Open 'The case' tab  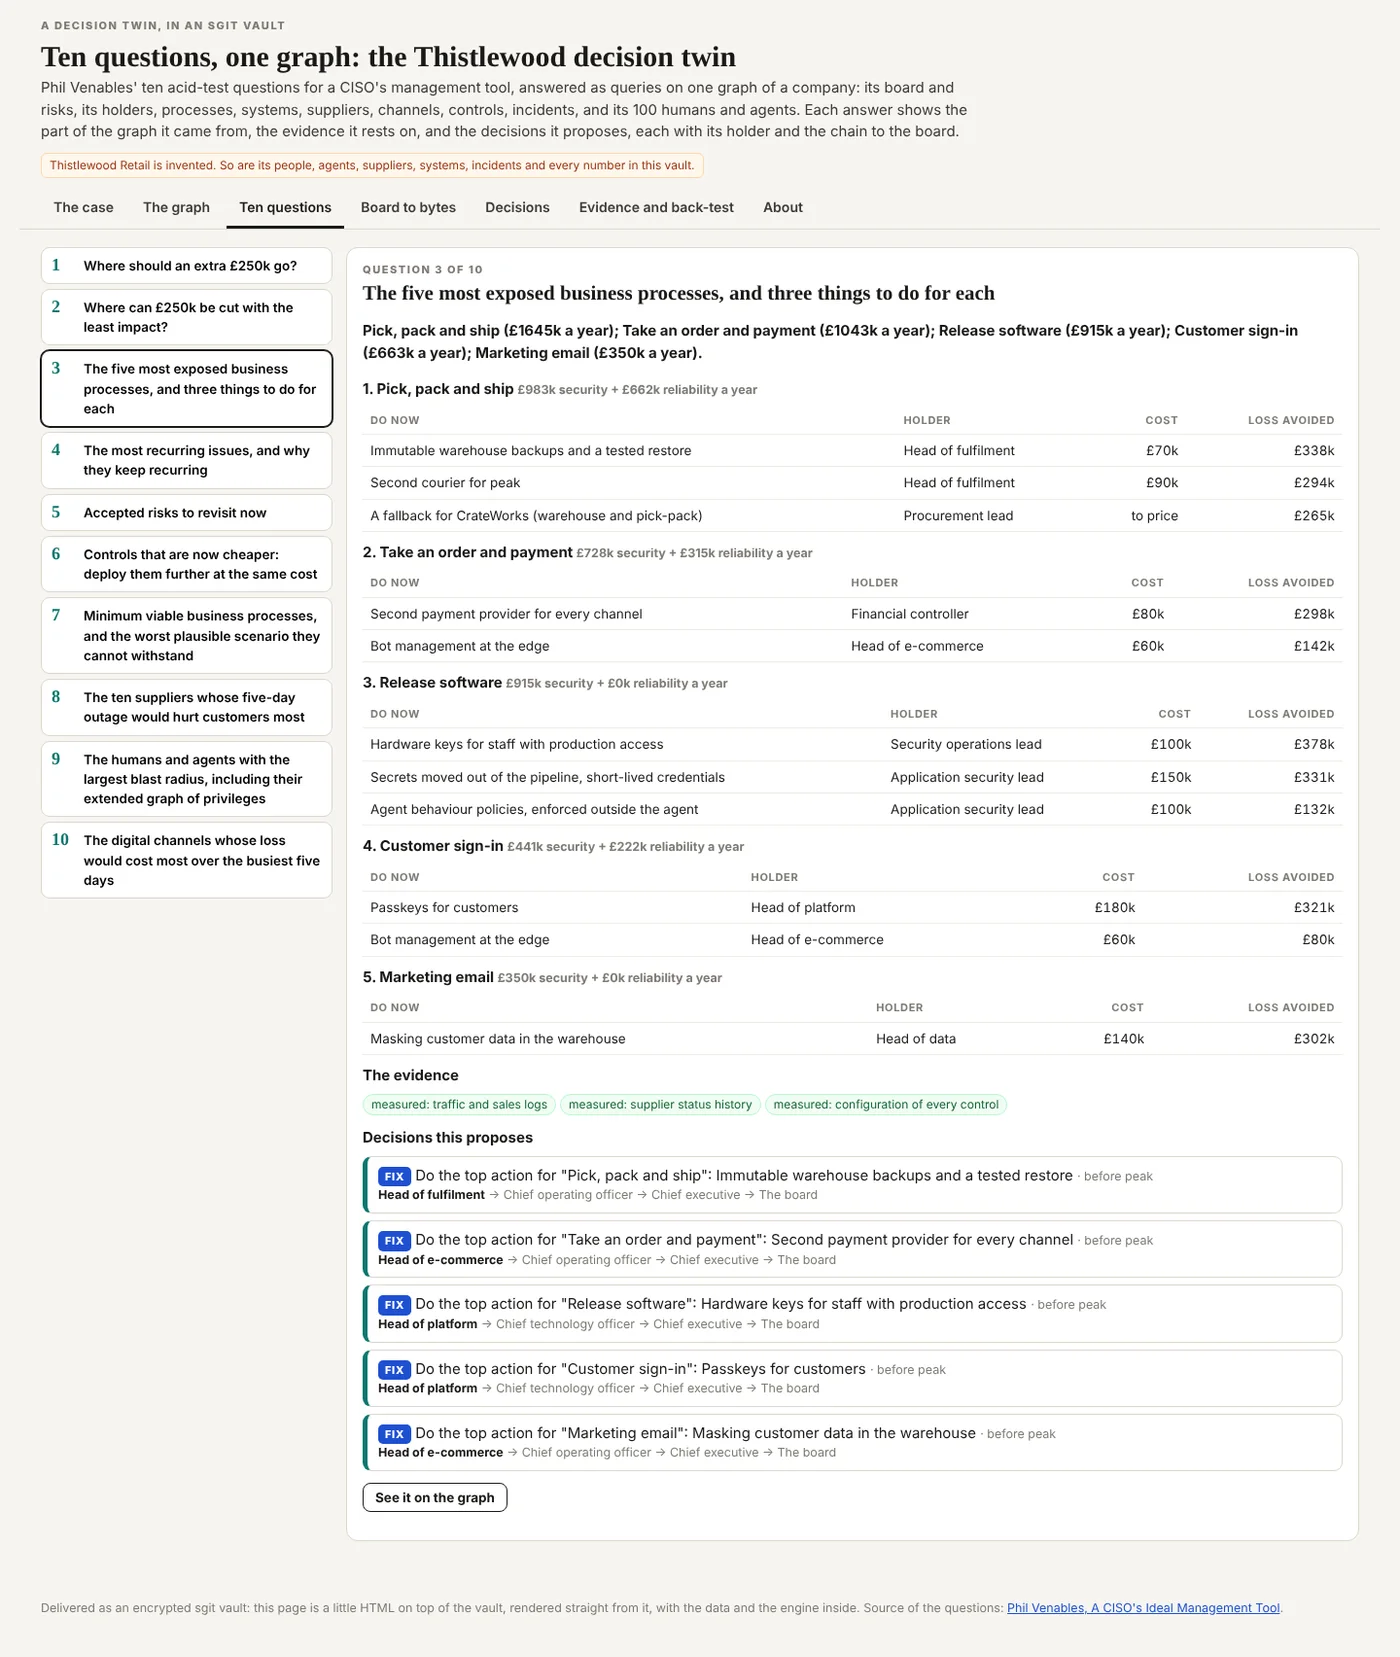(x=83, y=207)
